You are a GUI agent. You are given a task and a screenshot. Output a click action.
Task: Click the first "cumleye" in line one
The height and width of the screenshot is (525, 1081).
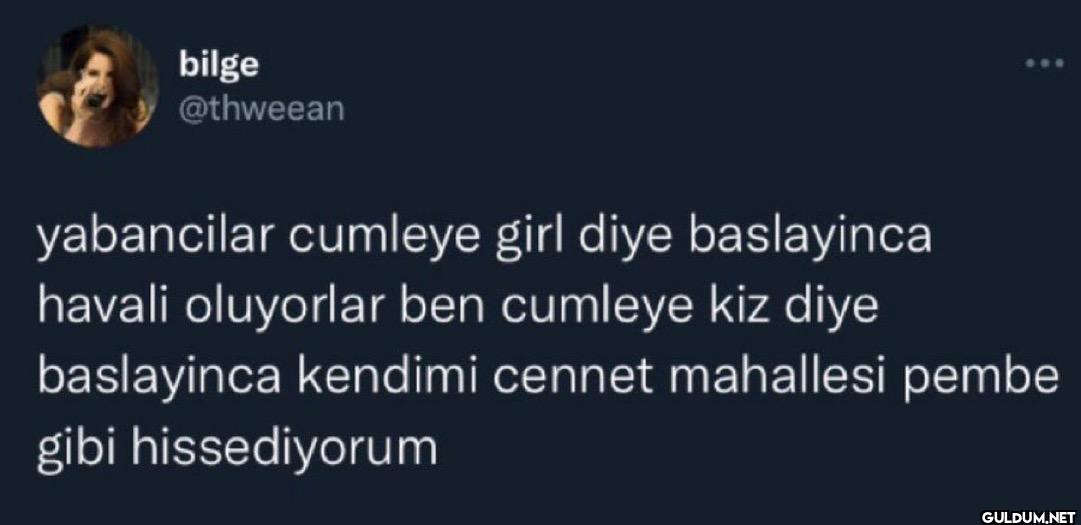(385, 240)
